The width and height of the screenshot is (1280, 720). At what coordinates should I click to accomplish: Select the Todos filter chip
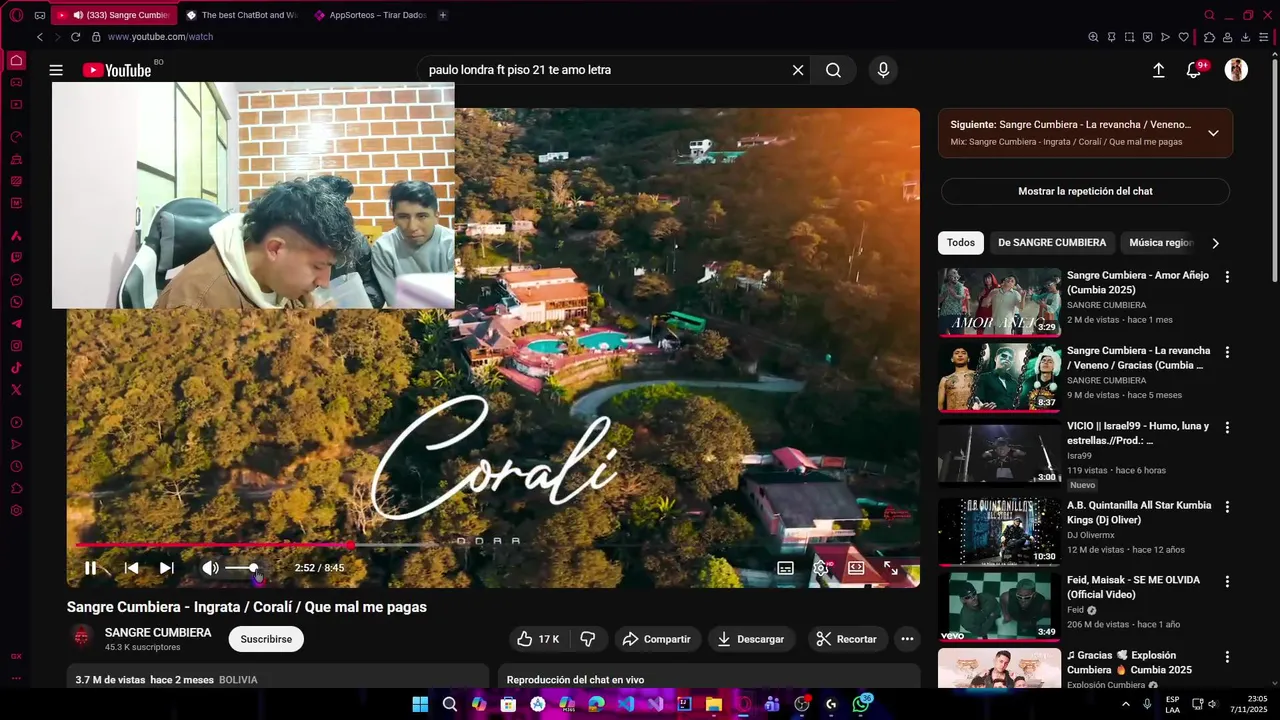point(961,243)
